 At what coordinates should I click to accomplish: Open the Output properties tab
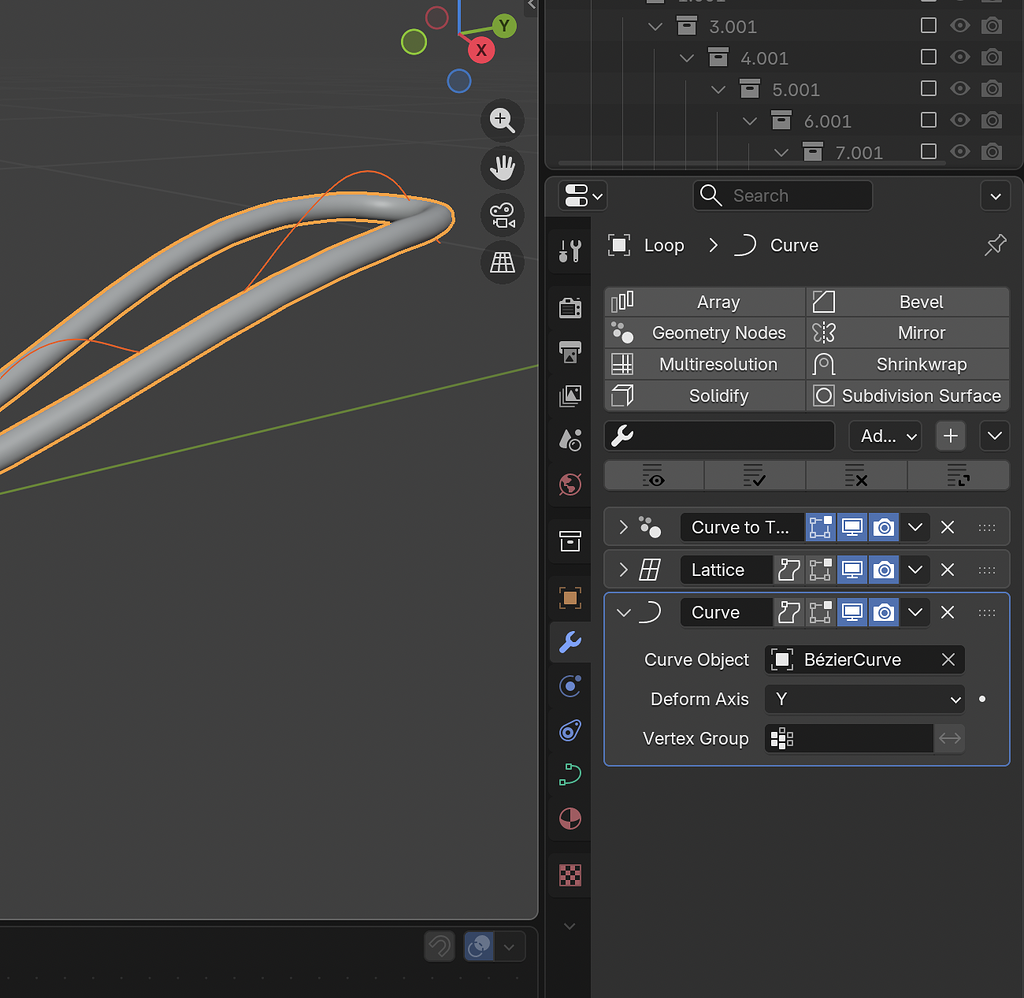[570, 352]
